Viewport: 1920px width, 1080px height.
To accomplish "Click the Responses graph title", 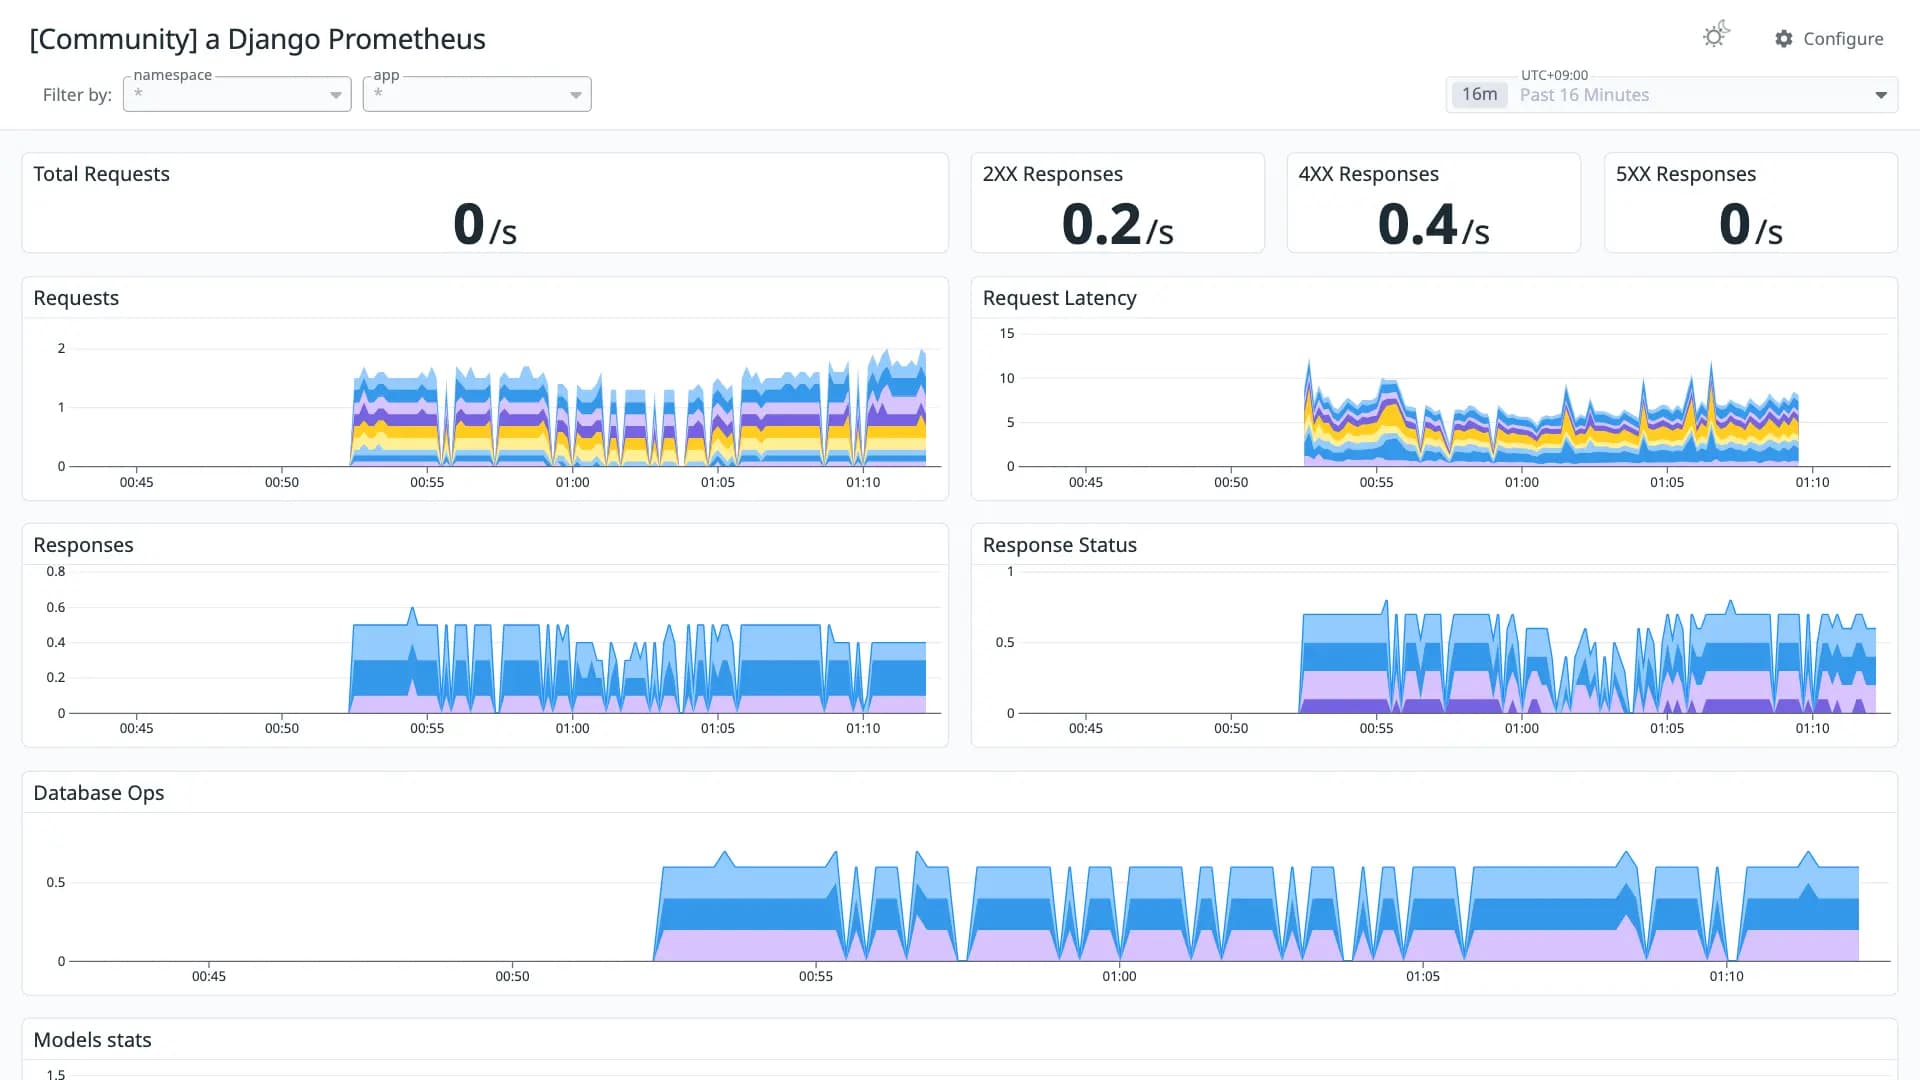I will [x=83, y=545].
